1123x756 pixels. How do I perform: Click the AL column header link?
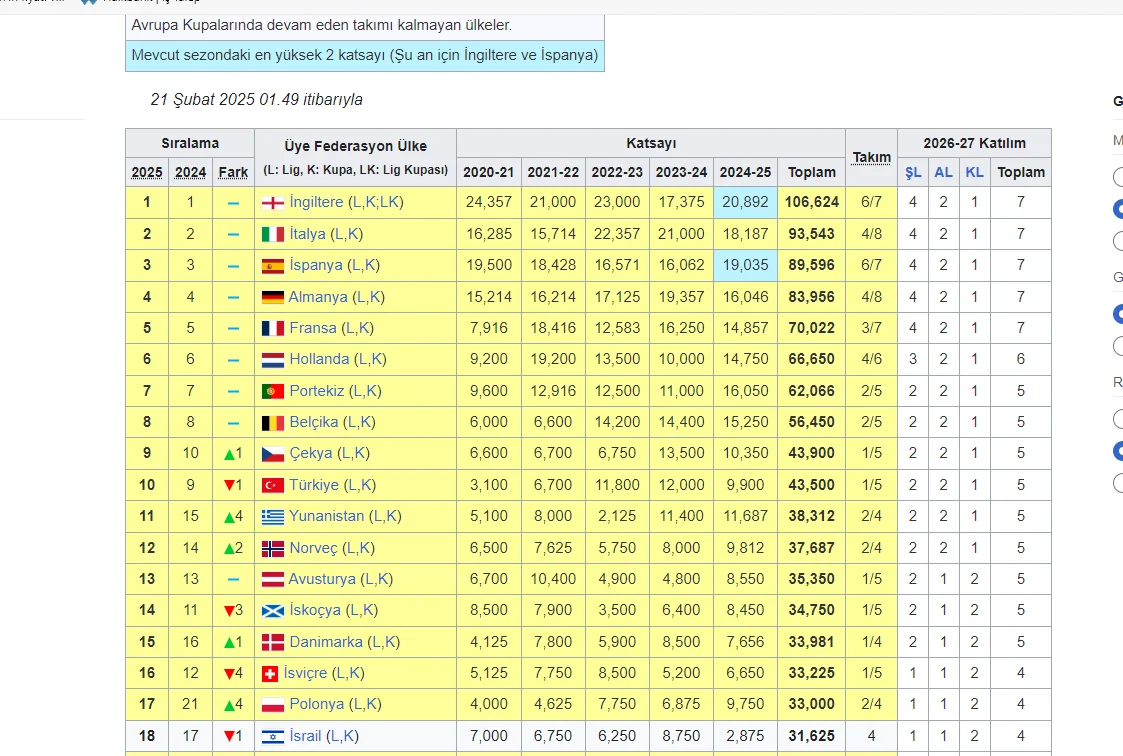pos(943,172)
